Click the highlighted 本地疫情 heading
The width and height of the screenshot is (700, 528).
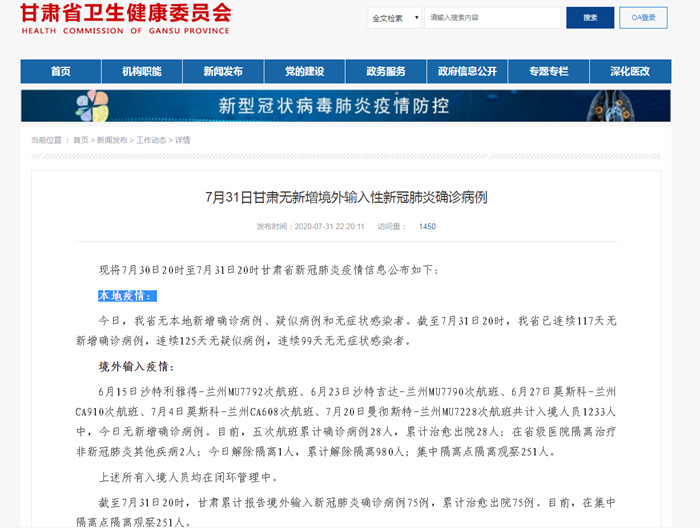127,296
